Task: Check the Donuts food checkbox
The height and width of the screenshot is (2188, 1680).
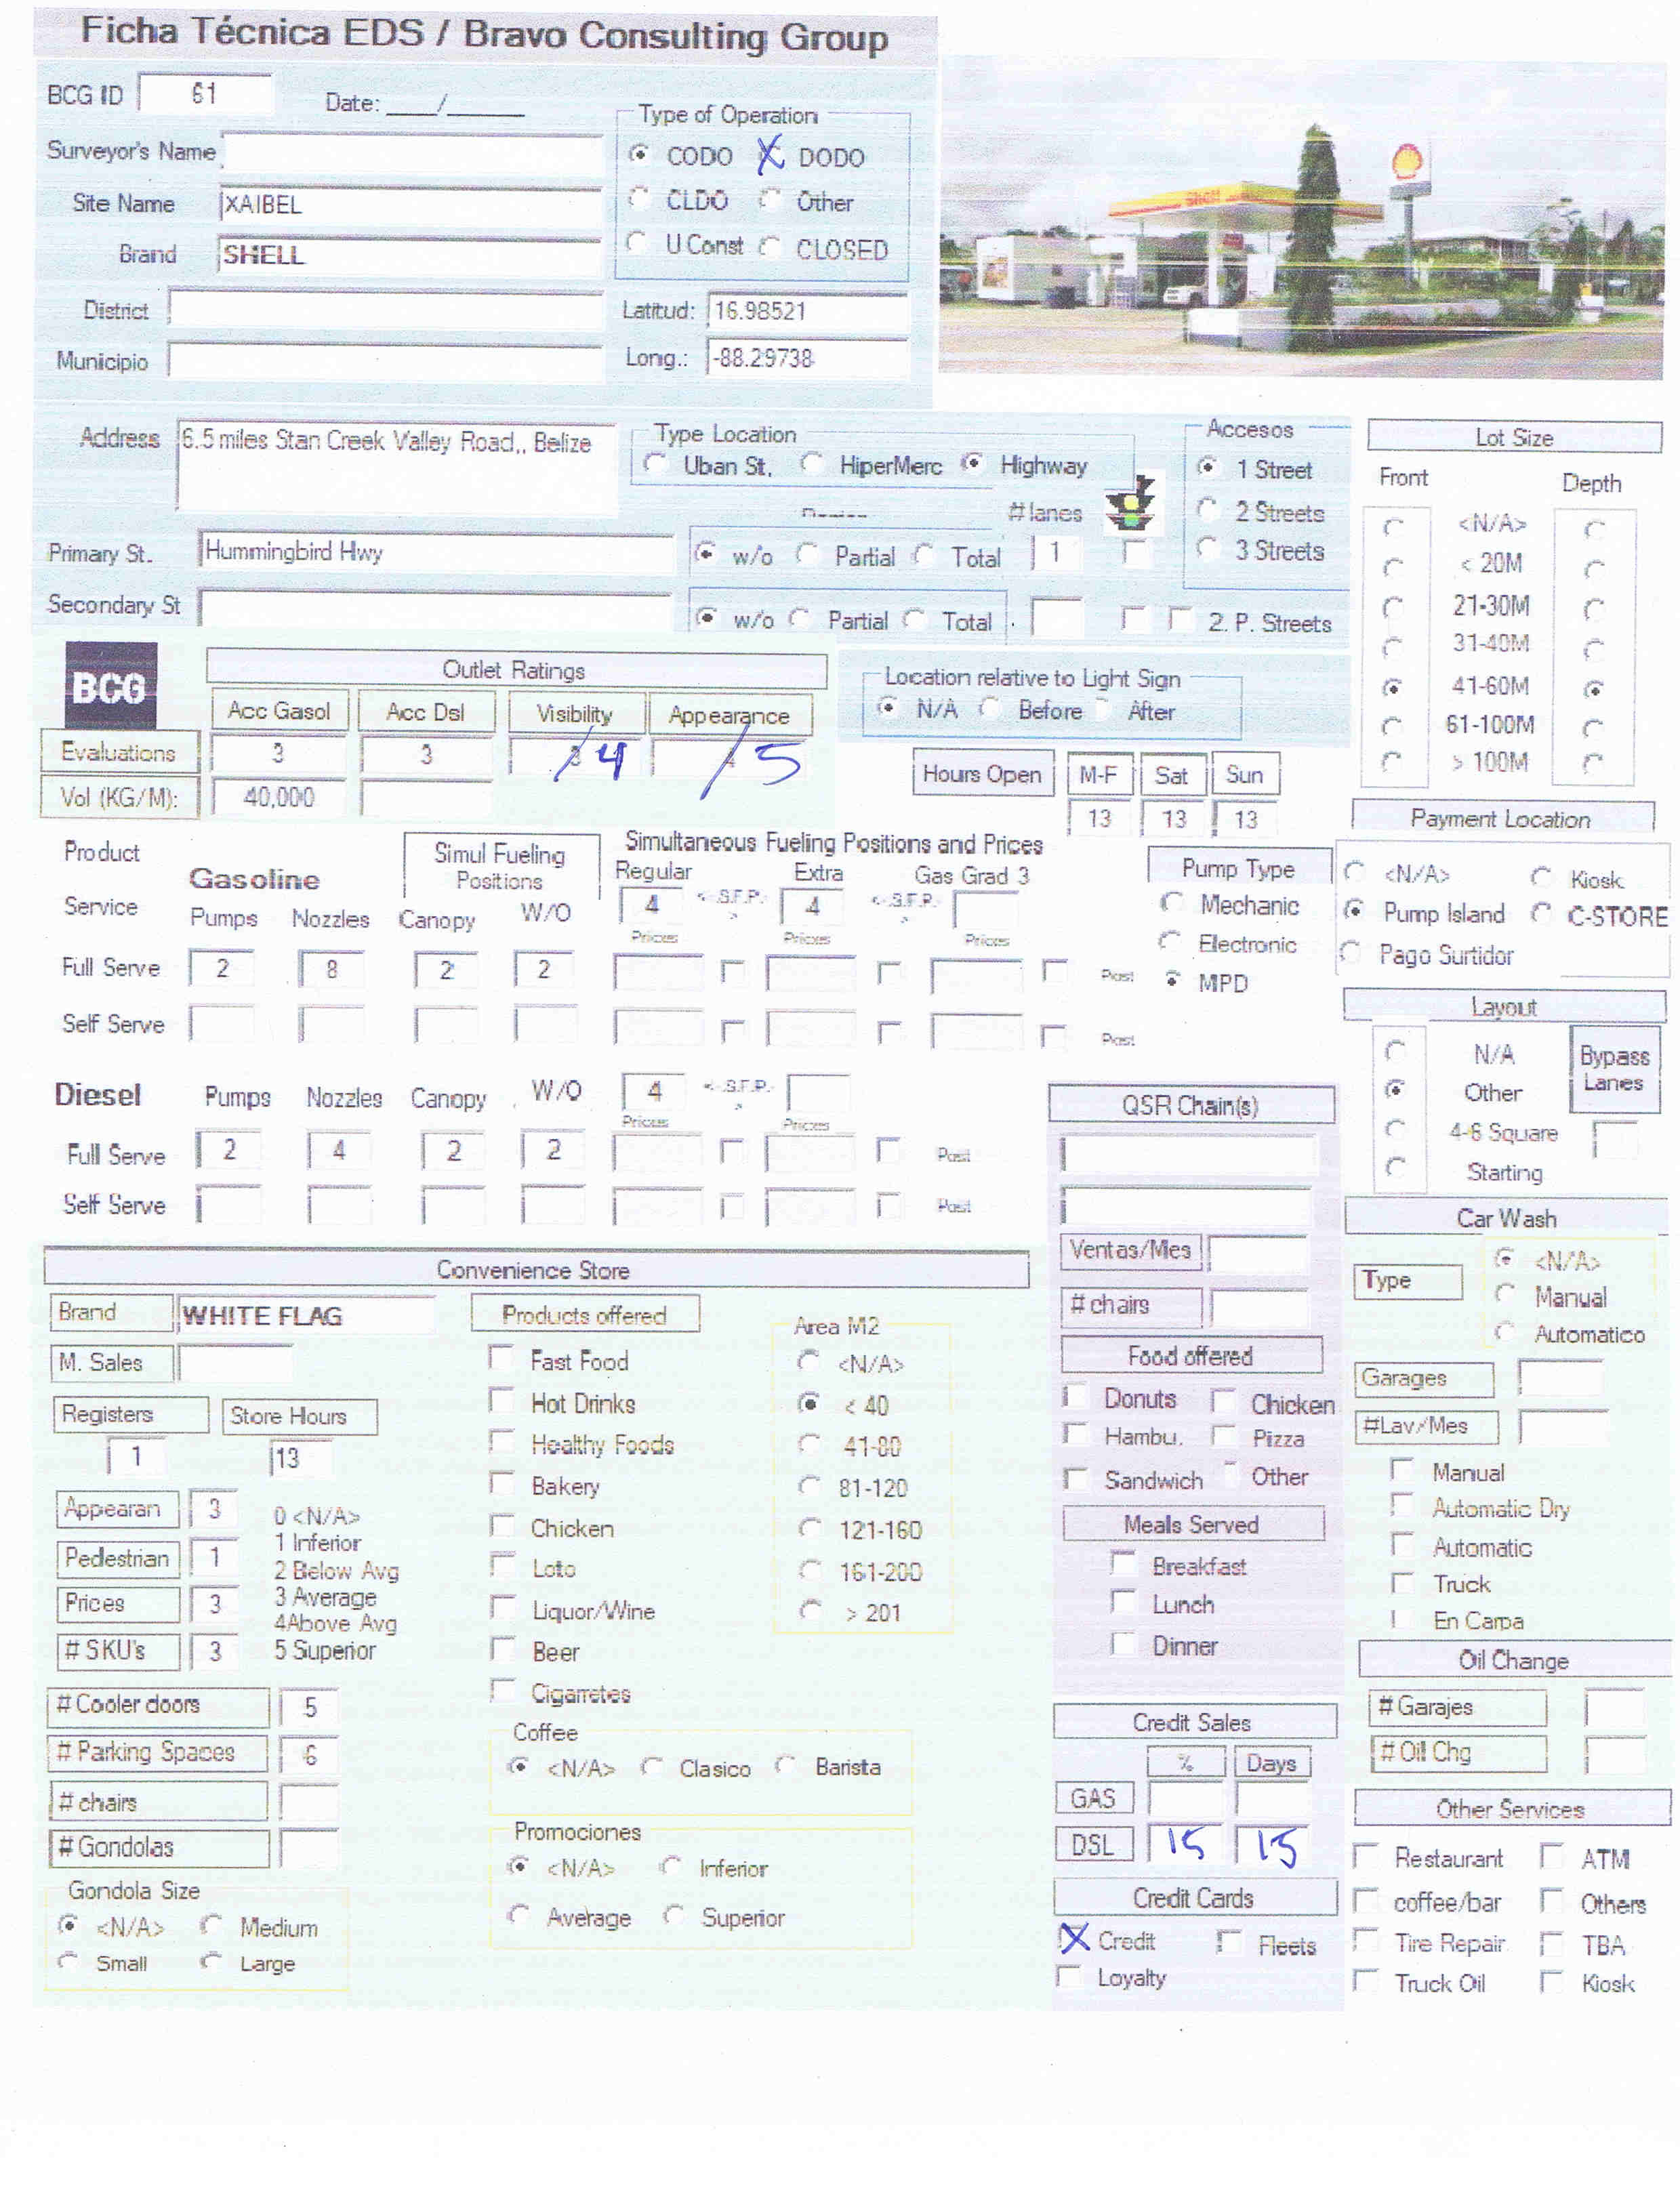Action: (1074, 1396)
